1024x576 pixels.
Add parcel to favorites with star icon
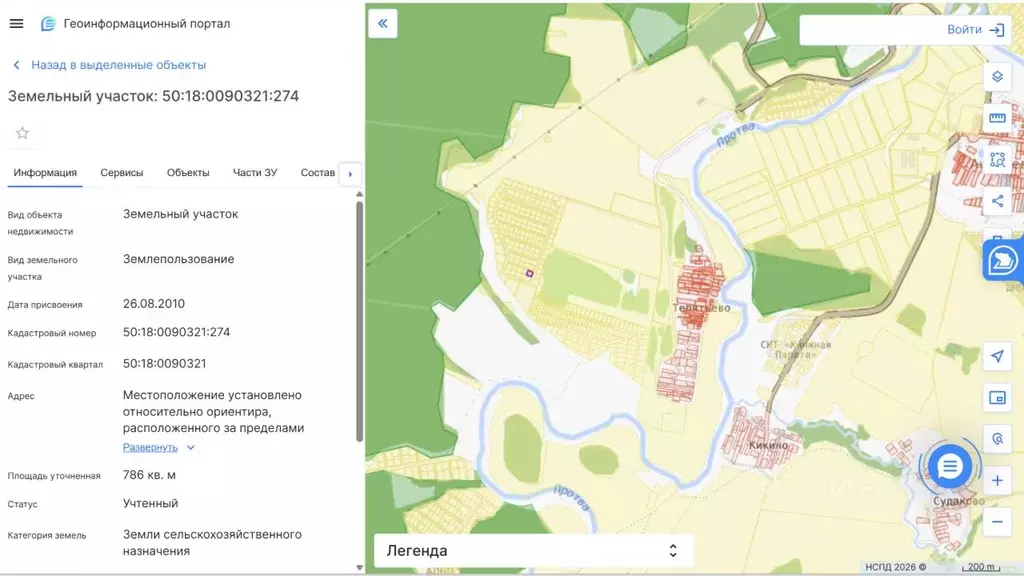coord(22,133)
